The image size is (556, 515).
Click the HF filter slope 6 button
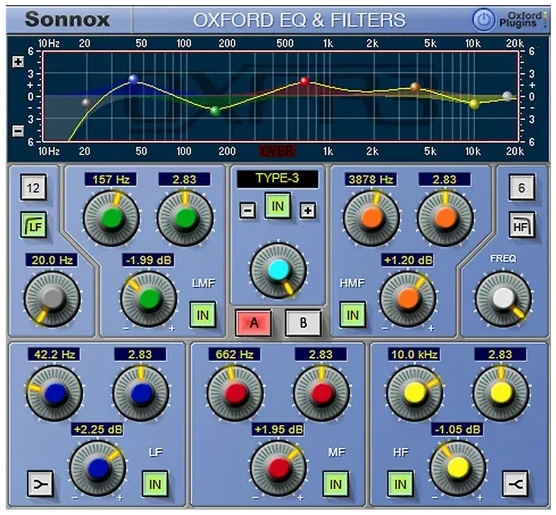pyautogui.click(x=521, y=188)
